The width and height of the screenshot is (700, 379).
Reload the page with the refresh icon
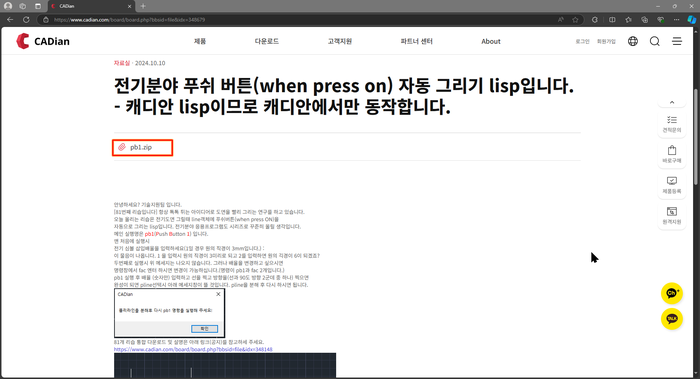pyautogui.click(x=26, y=20)
